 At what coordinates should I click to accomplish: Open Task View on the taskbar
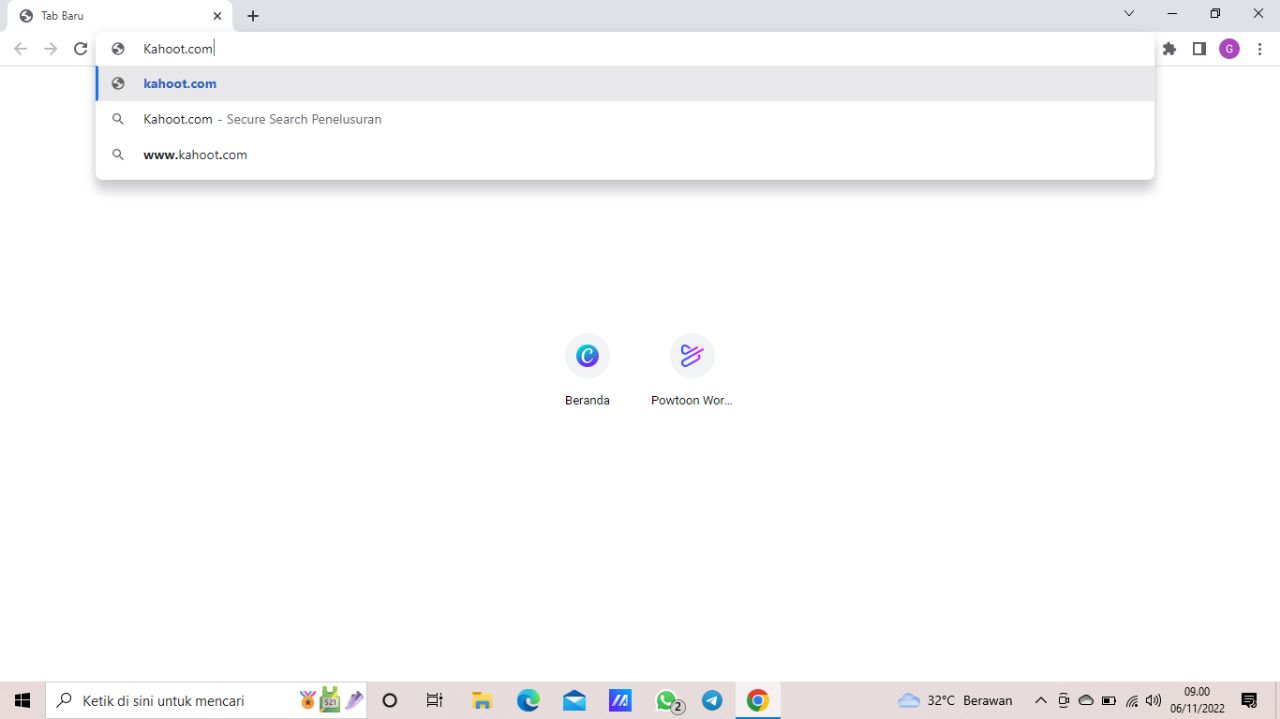tap(435, 701)
